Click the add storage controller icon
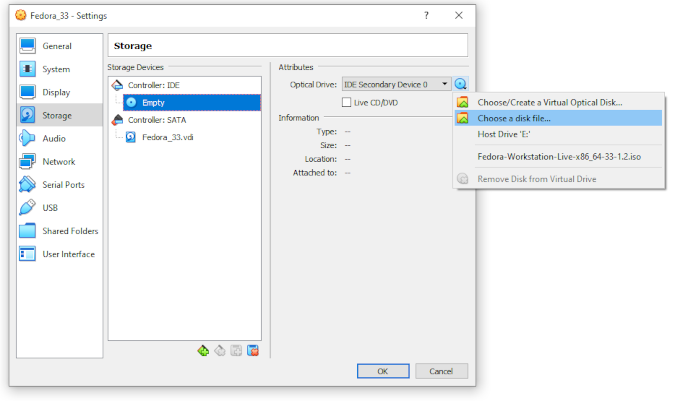675x401 pixels. point(203,350)
